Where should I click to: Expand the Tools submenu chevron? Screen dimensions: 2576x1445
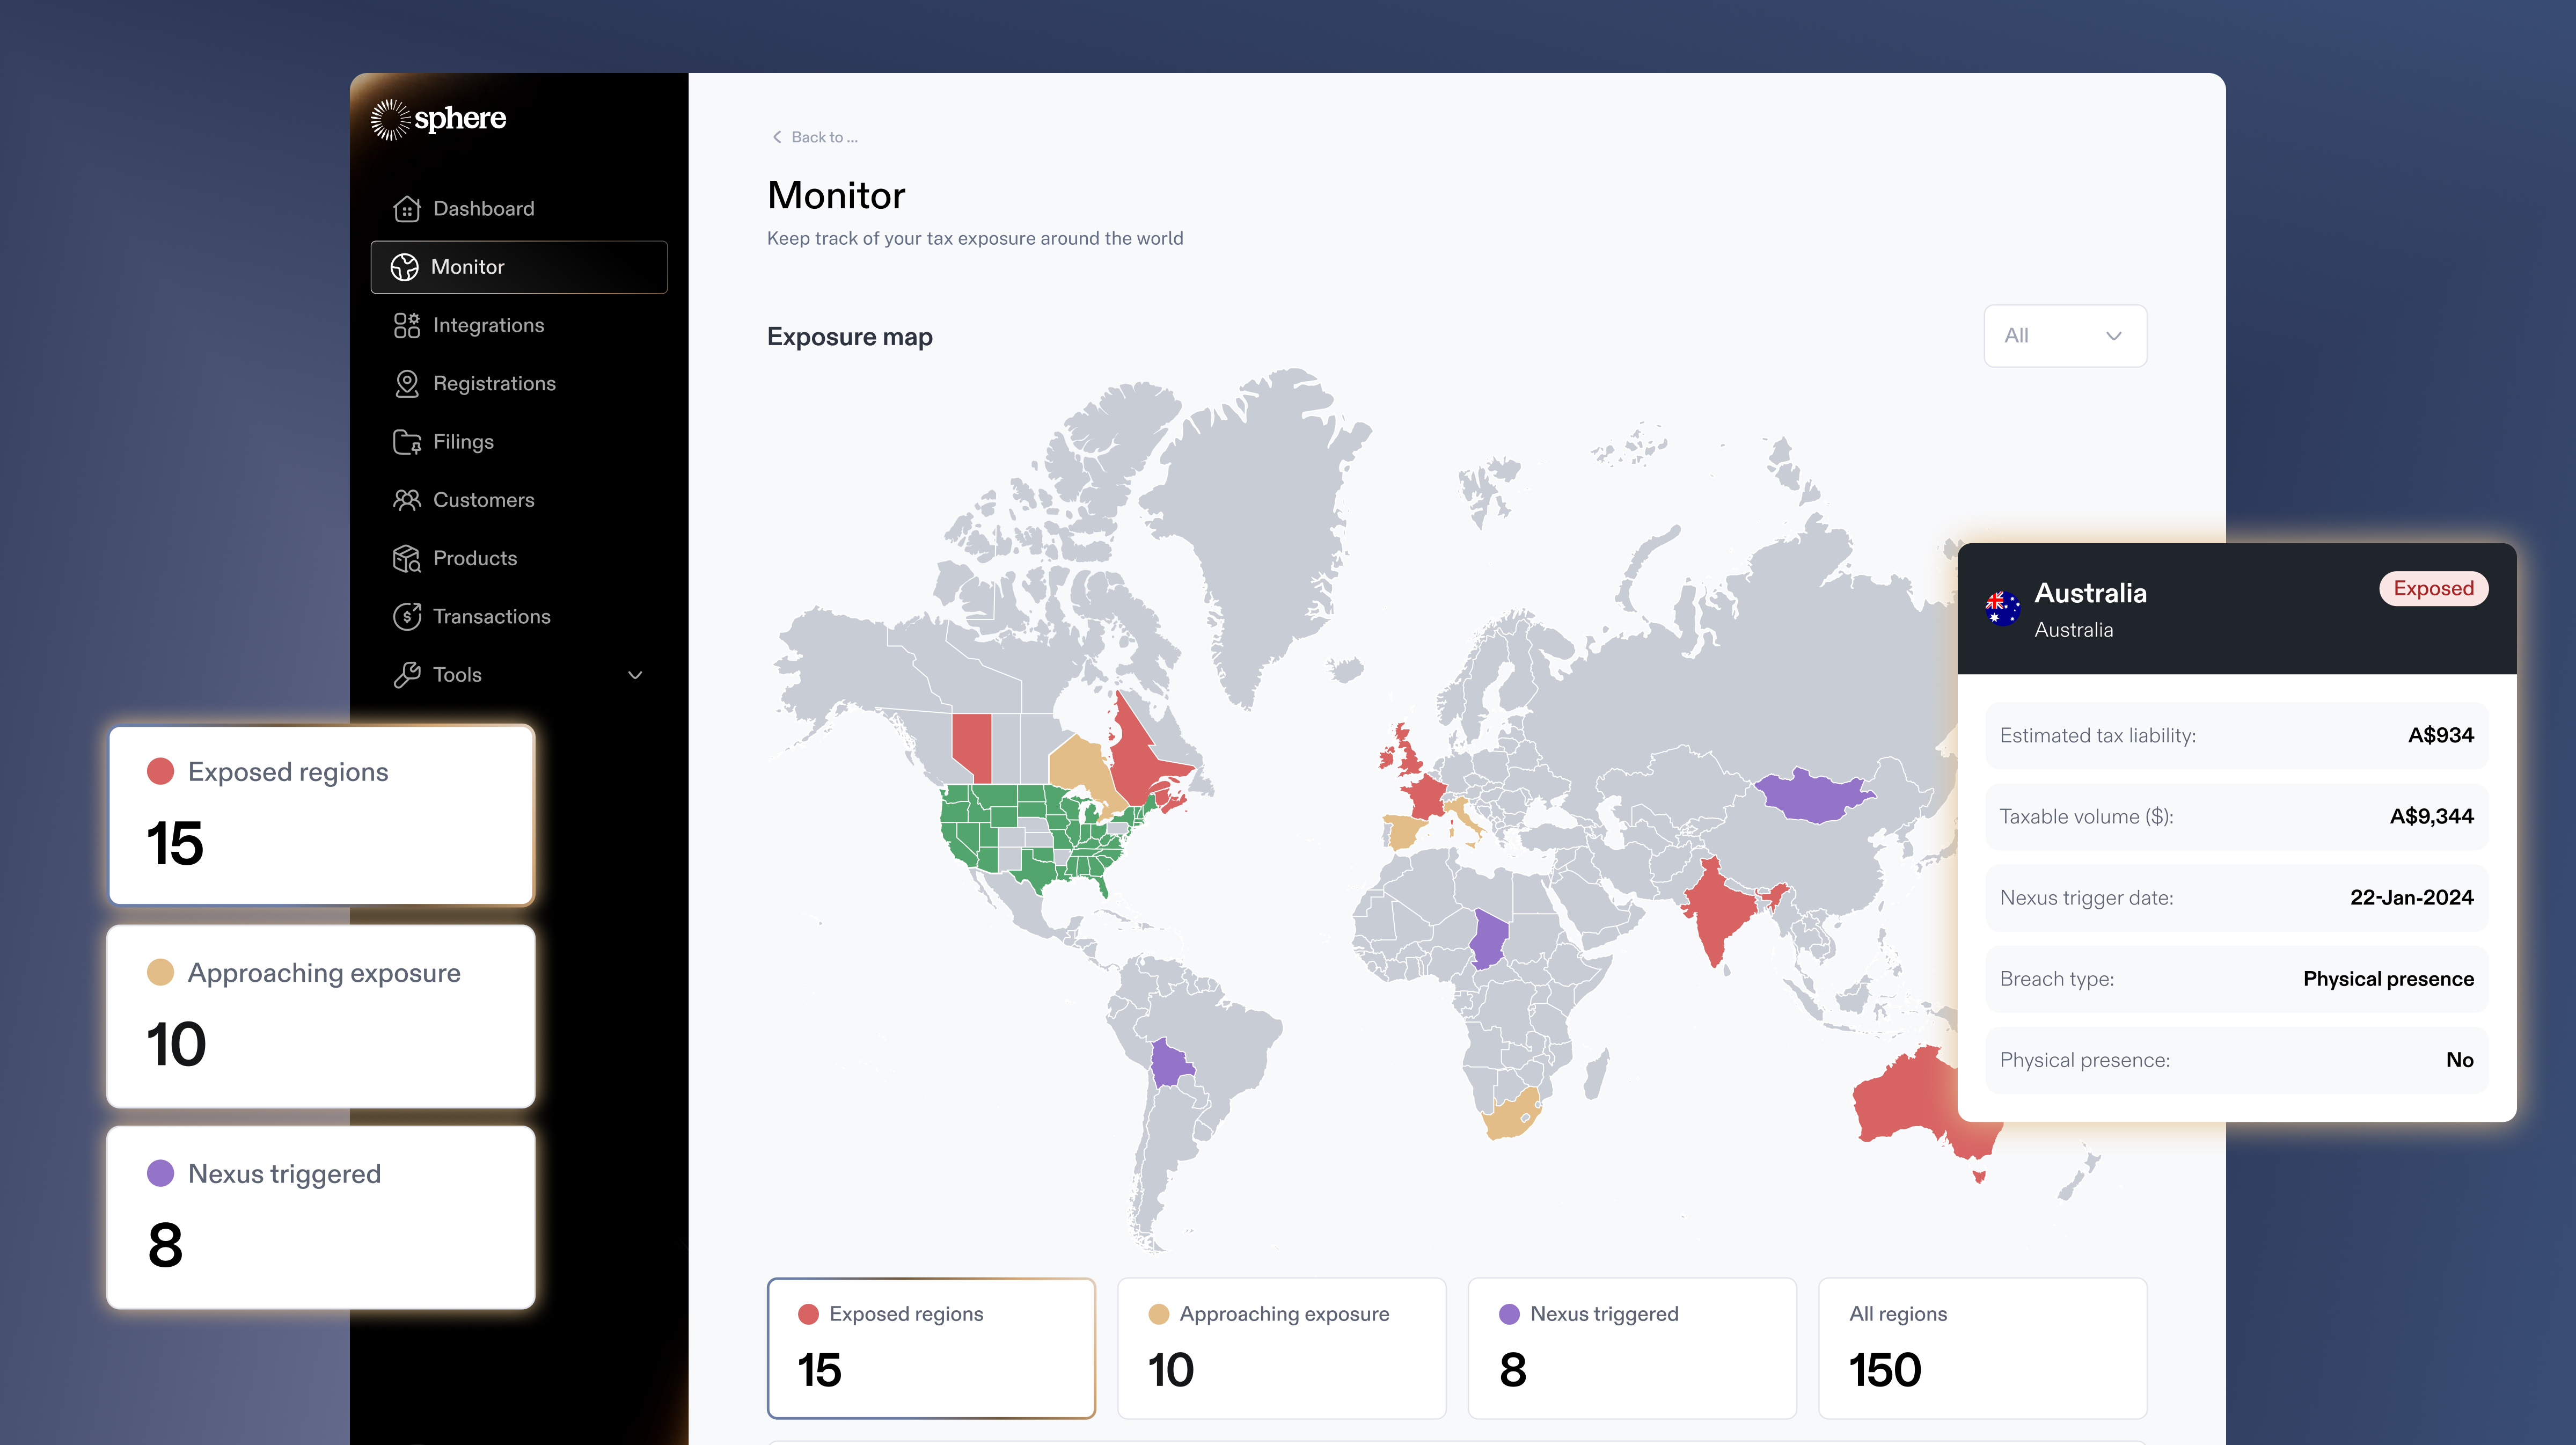(634, 675)
